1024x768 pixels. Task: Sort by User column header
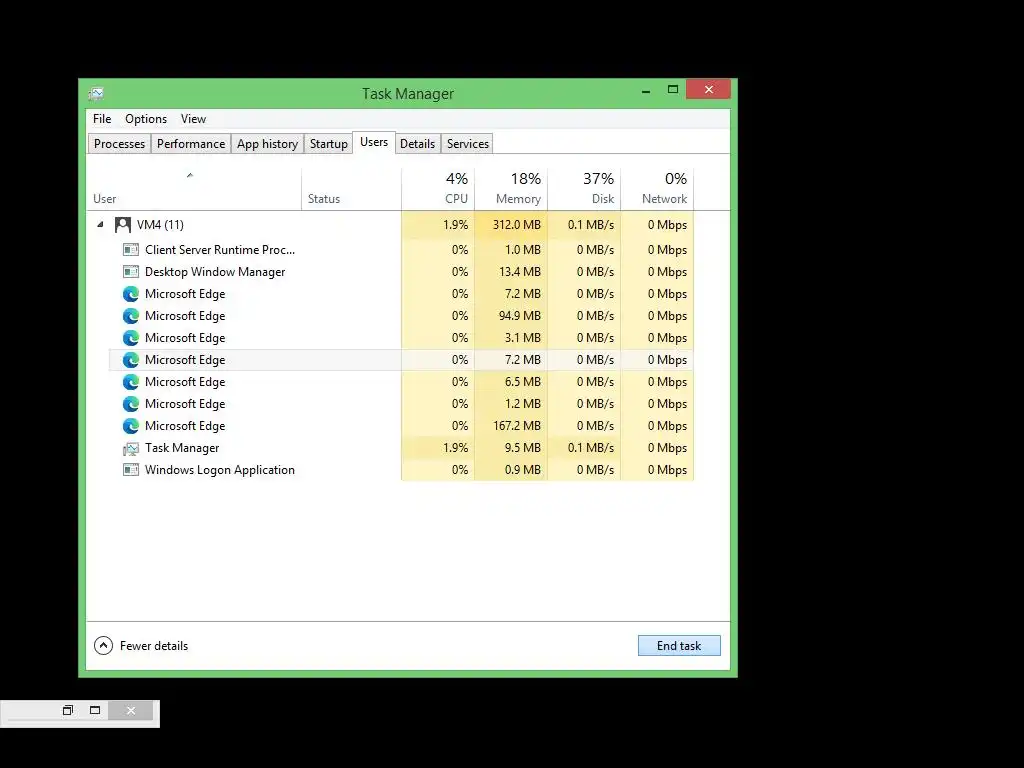pos(193,189)
